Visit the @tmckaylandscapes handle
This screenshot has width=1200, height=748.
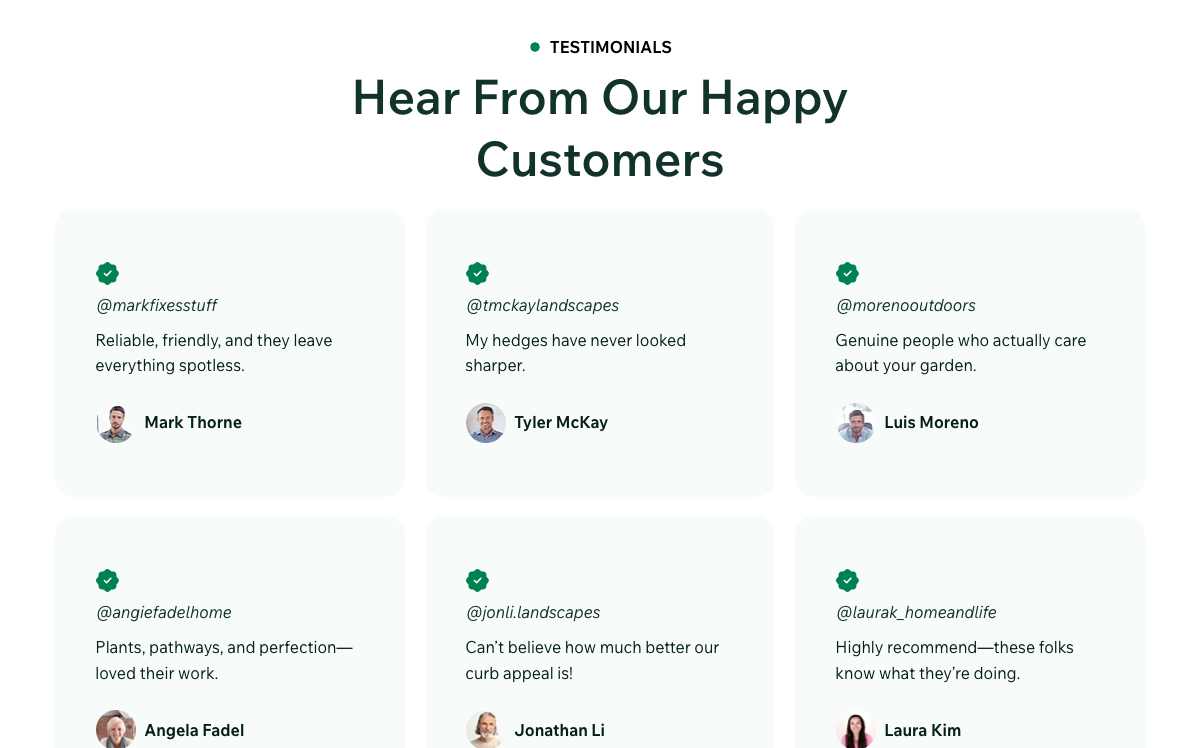click(542, 305)
